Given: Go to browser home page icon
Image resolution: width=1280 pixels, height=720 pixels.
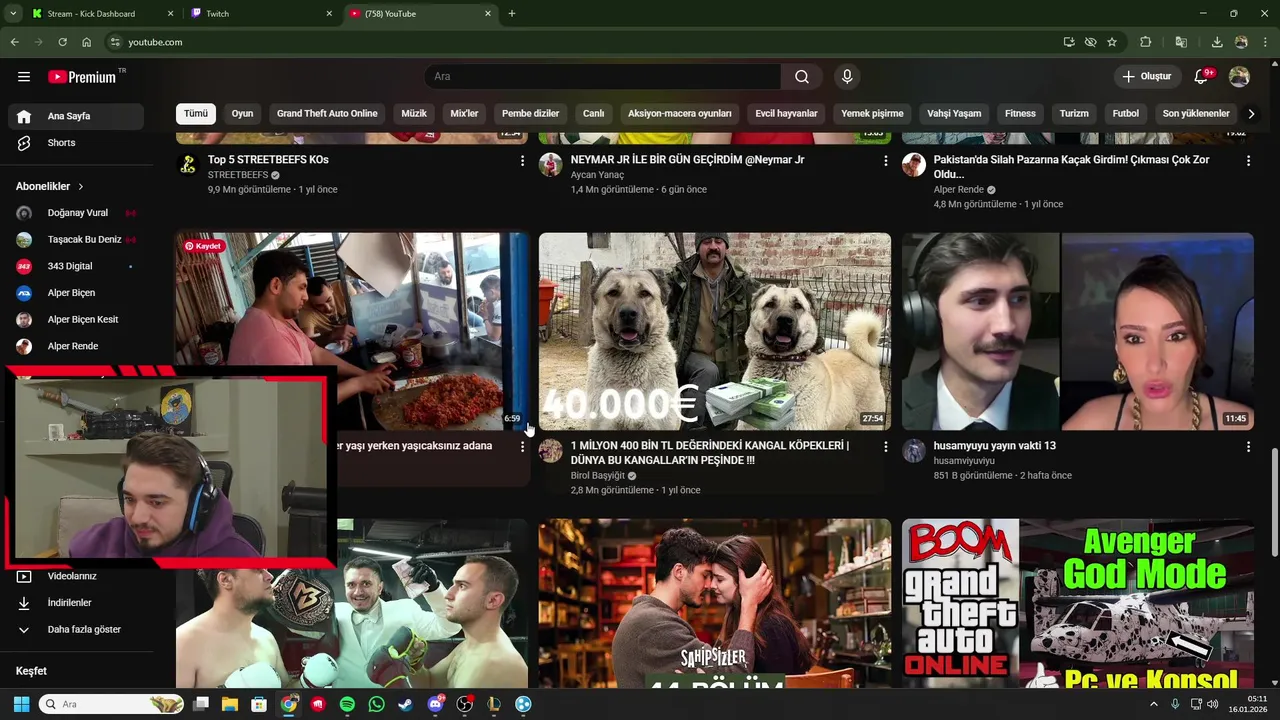Looking at the screenshot, I should [86, 42].
